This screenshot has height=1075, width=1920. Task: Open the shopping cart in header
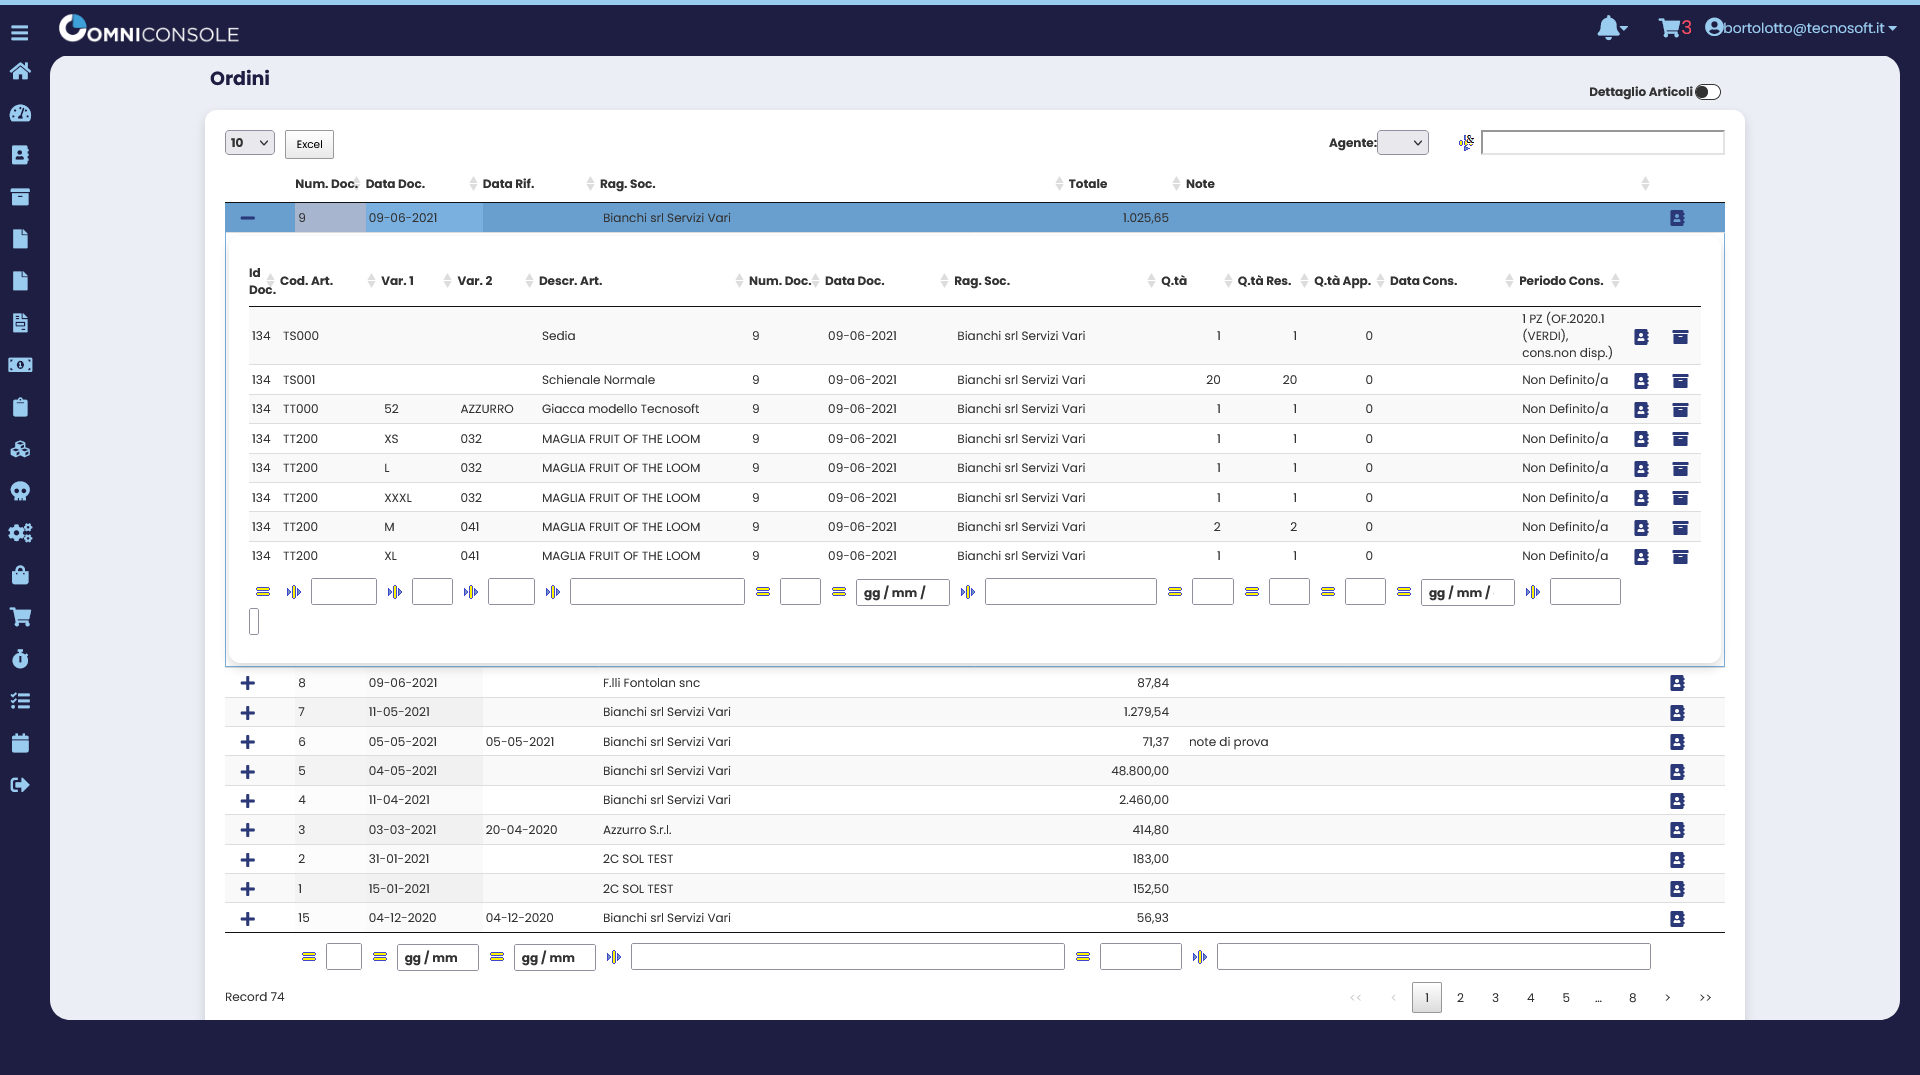click(1670, 28)
